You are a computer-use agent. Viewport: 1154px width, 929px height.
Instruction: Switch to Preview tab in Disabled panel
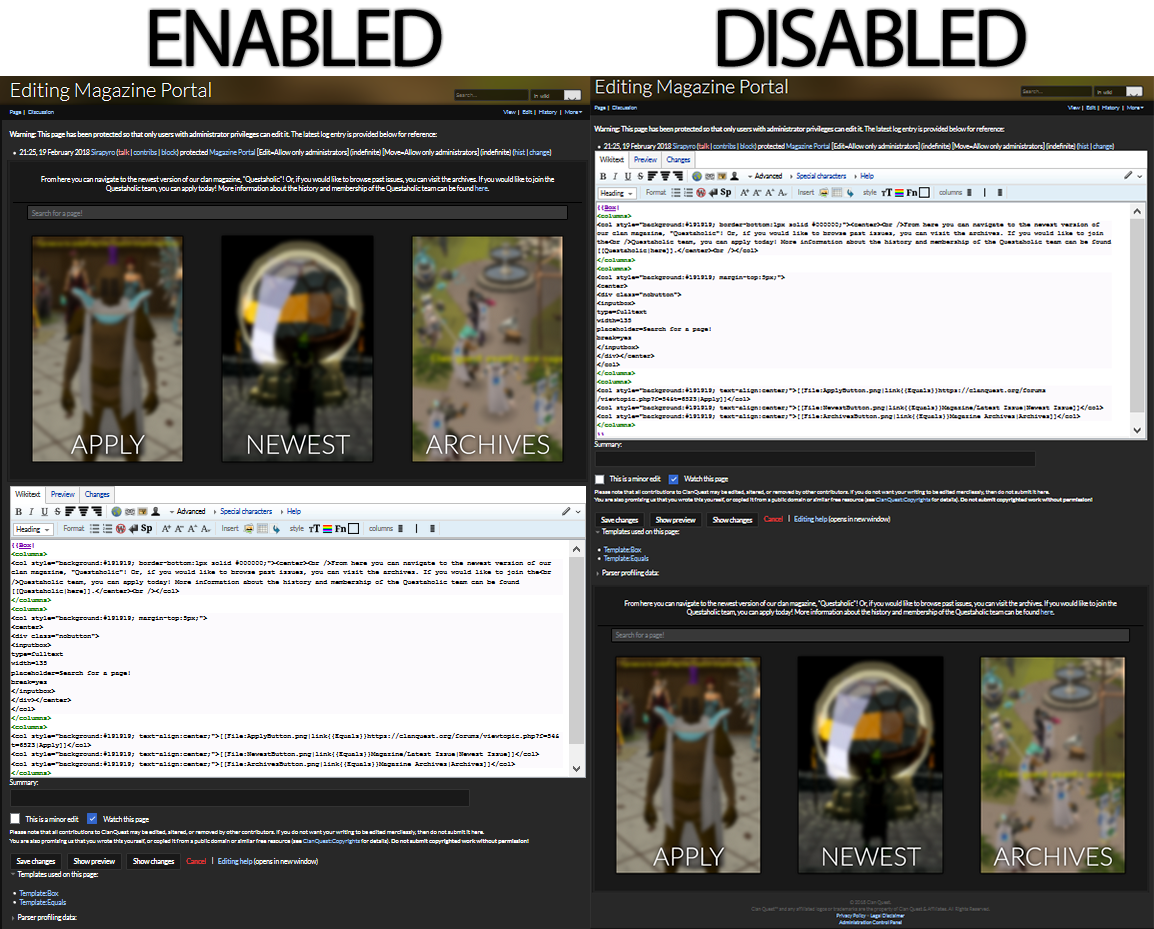pos(645,160)
